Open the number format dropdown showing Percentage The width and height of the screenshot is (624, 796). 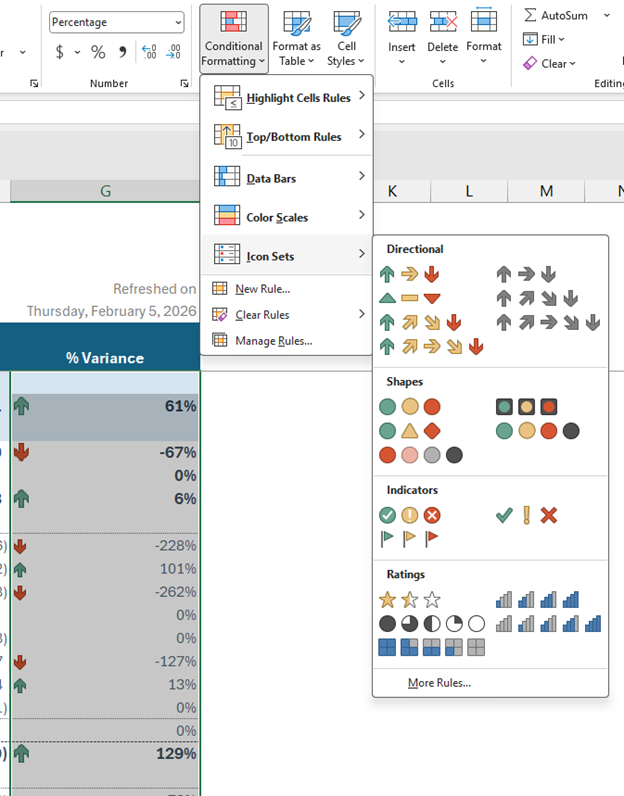[x=117, y=22]
